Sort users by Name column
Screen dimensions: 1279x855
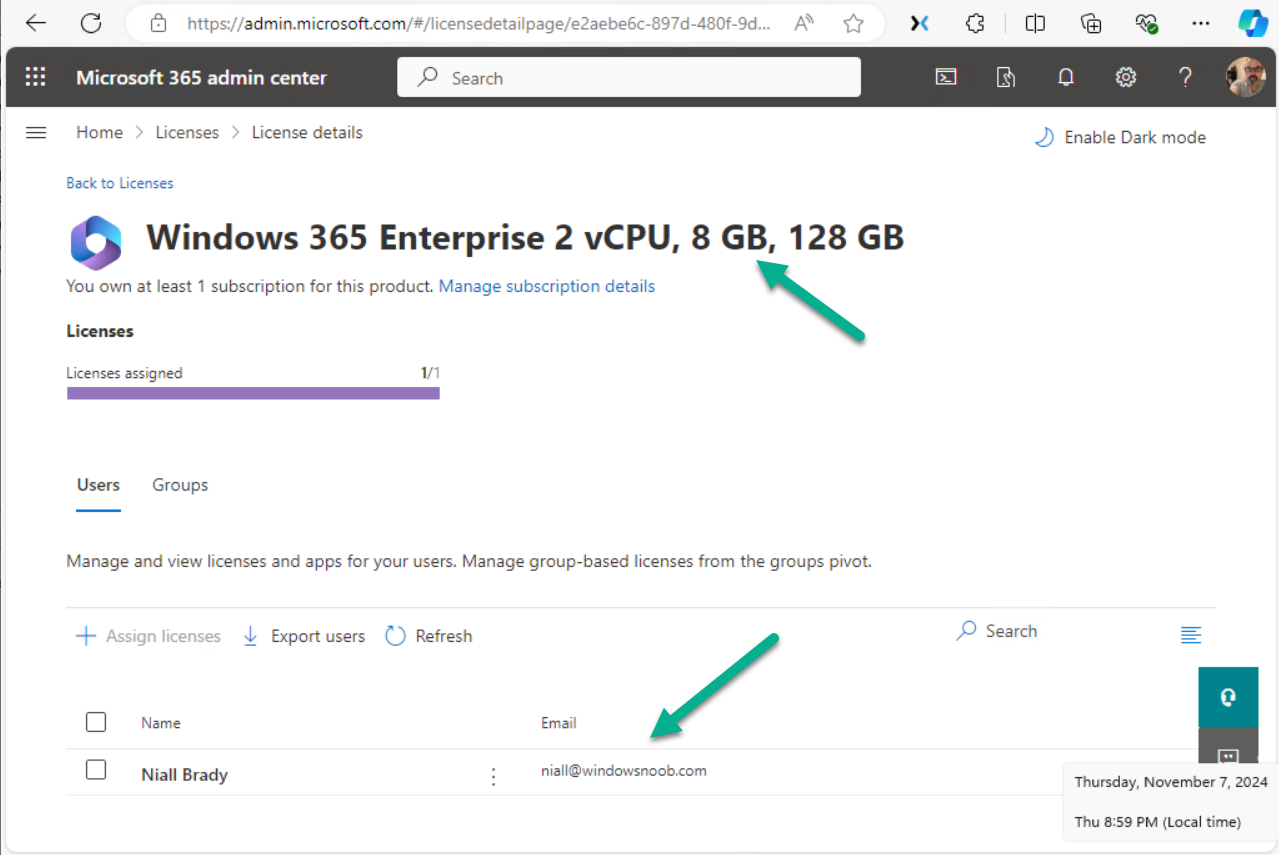point(161,723)
